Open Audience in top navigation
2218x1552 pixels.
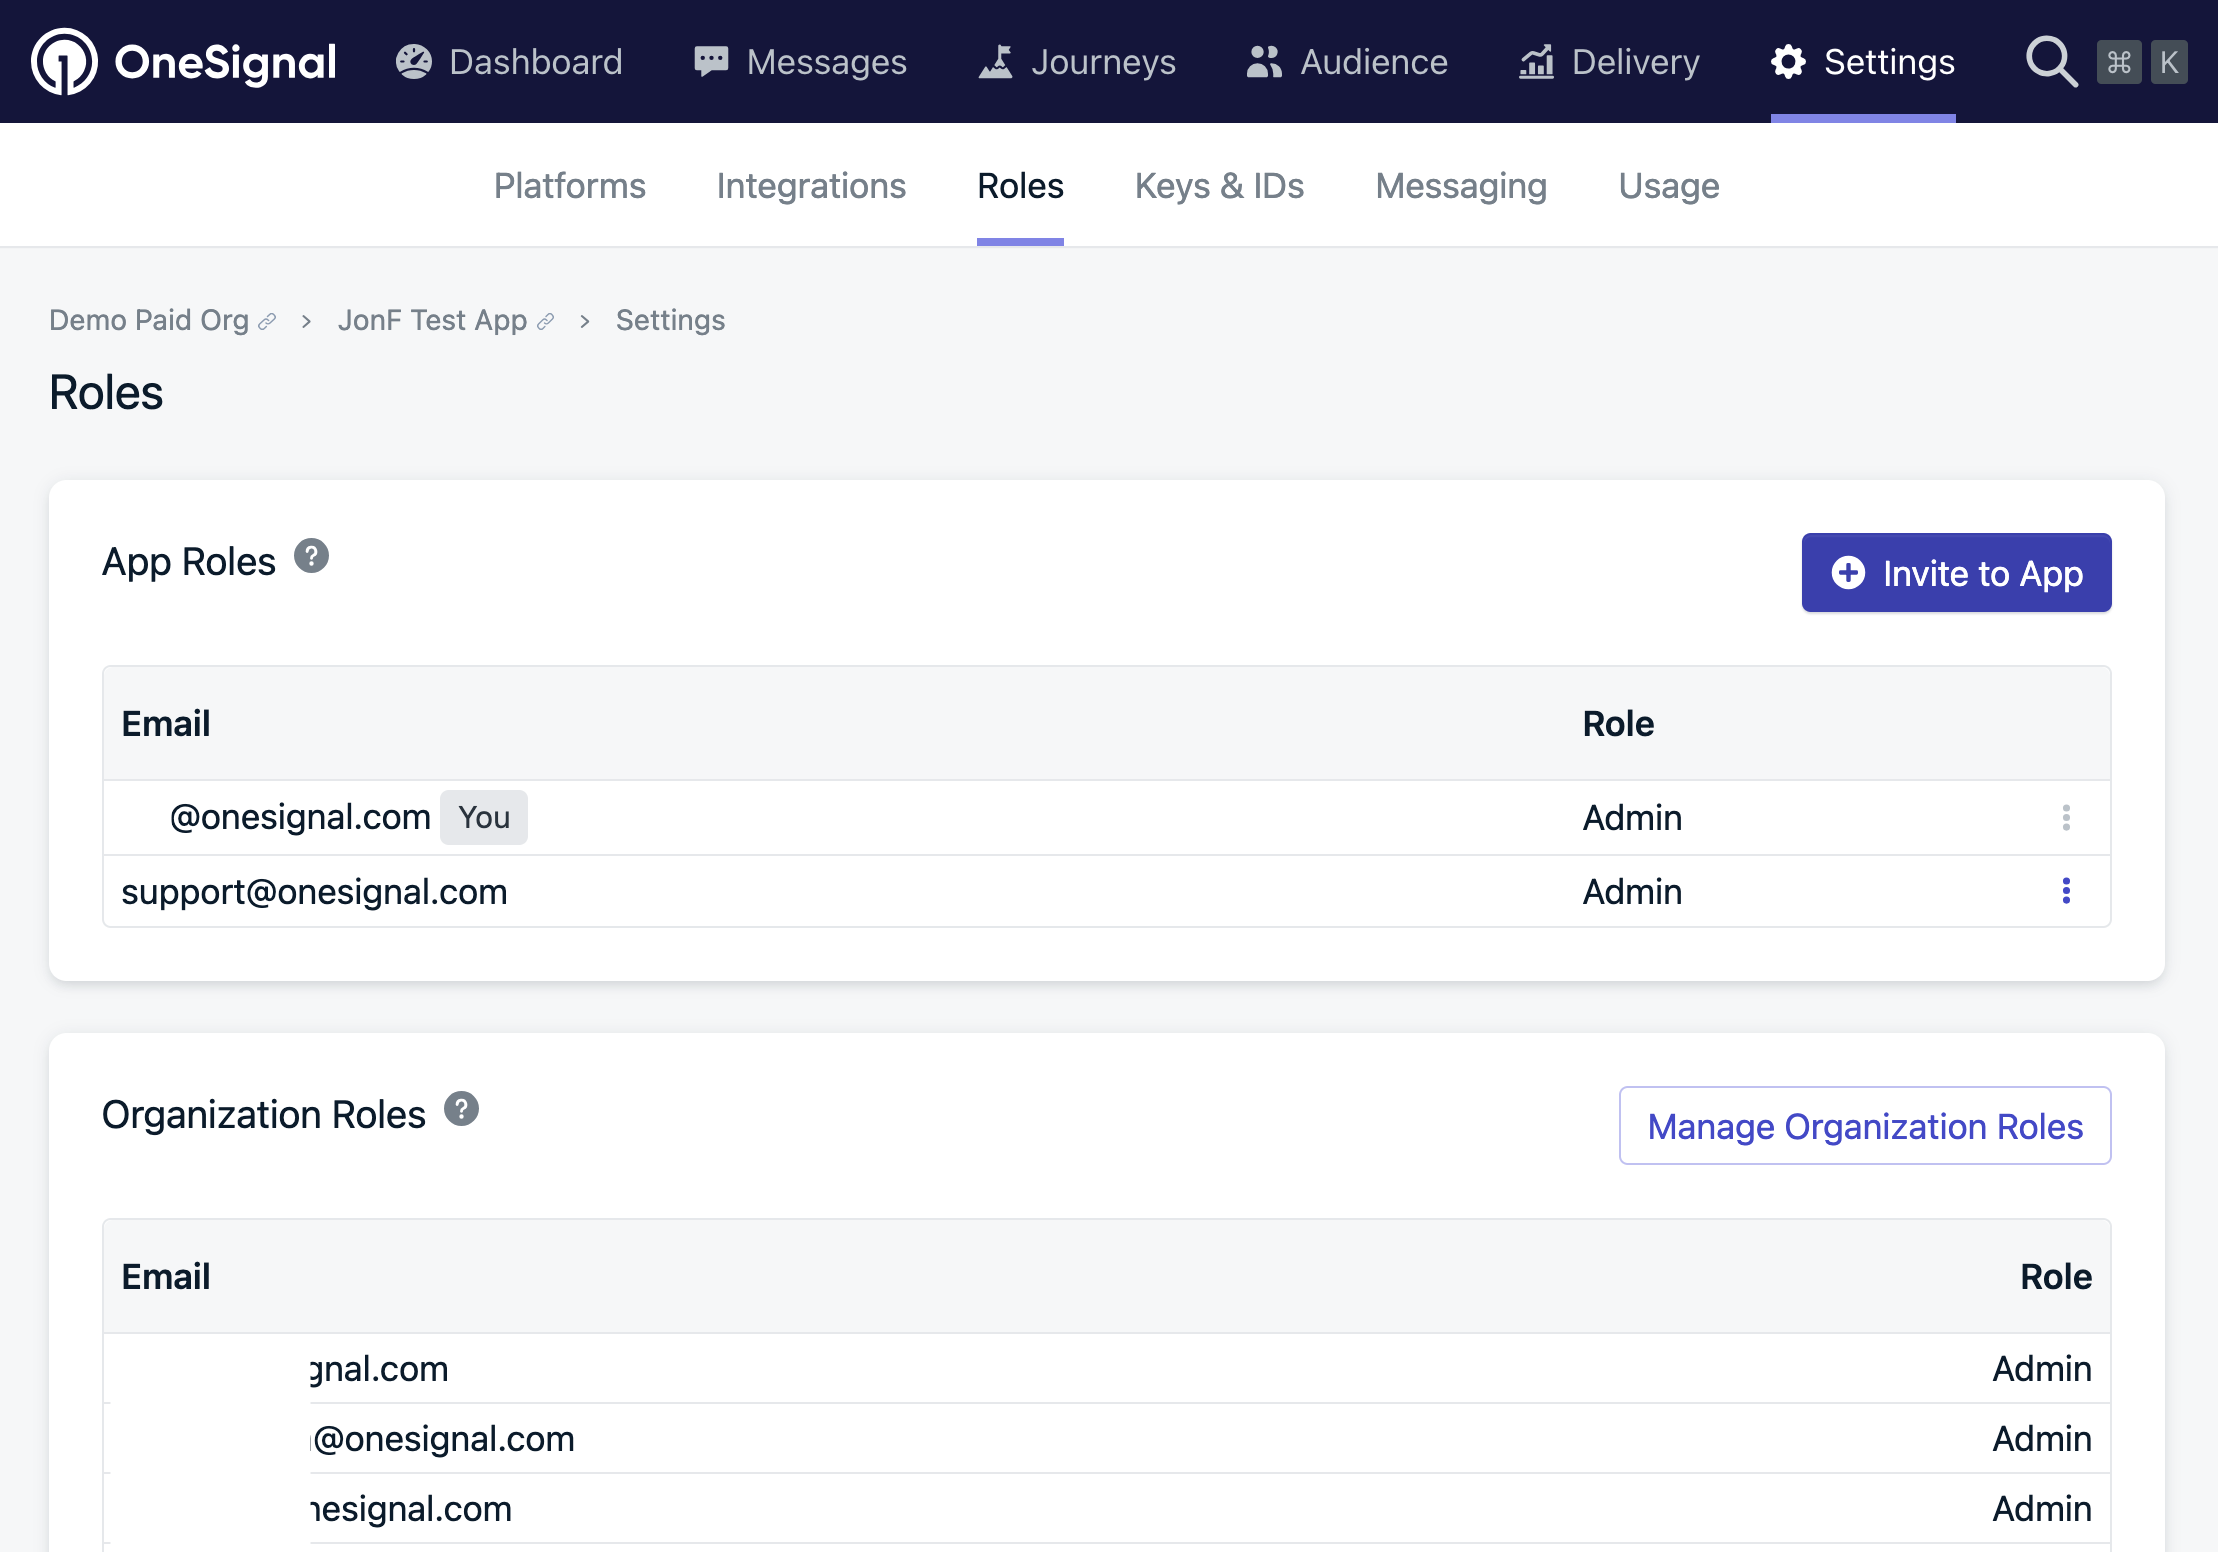coord(1347,62)
